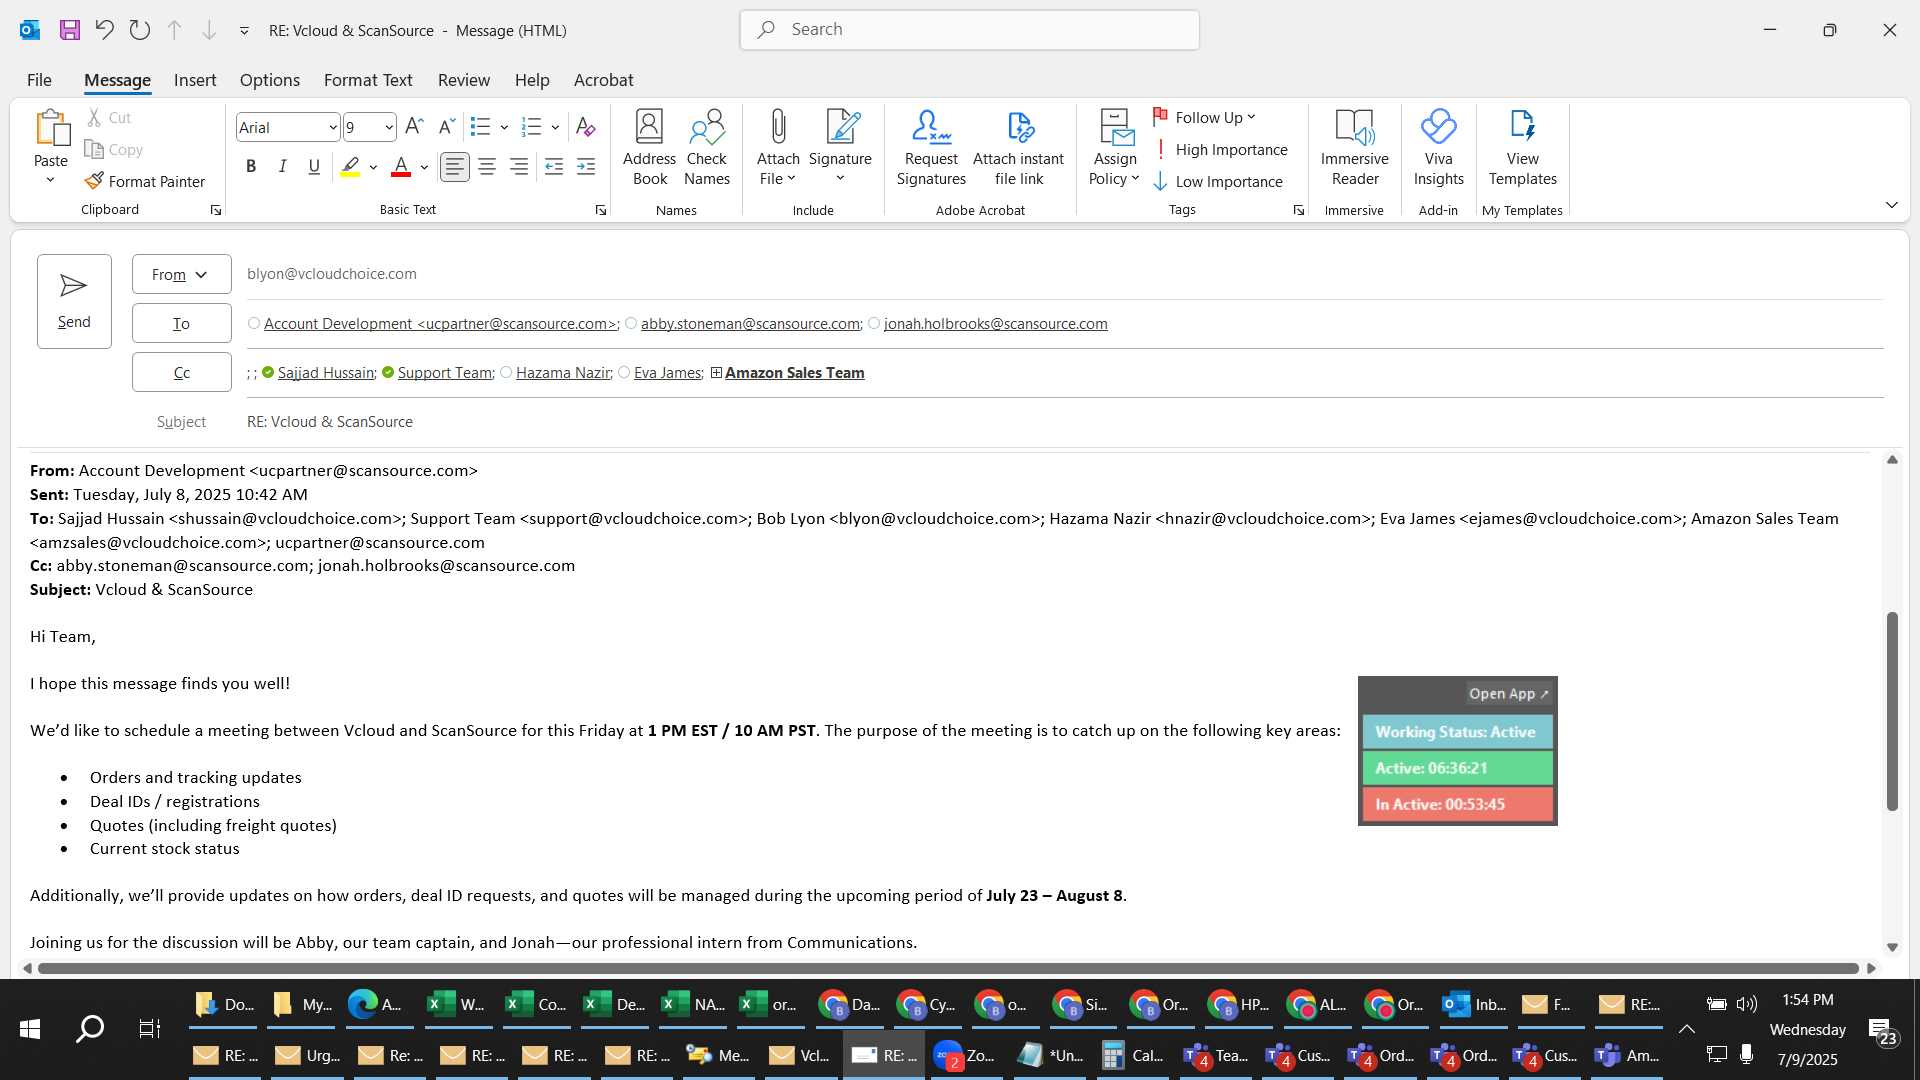
Task: Open the Address Book
Action: [650, 147]
